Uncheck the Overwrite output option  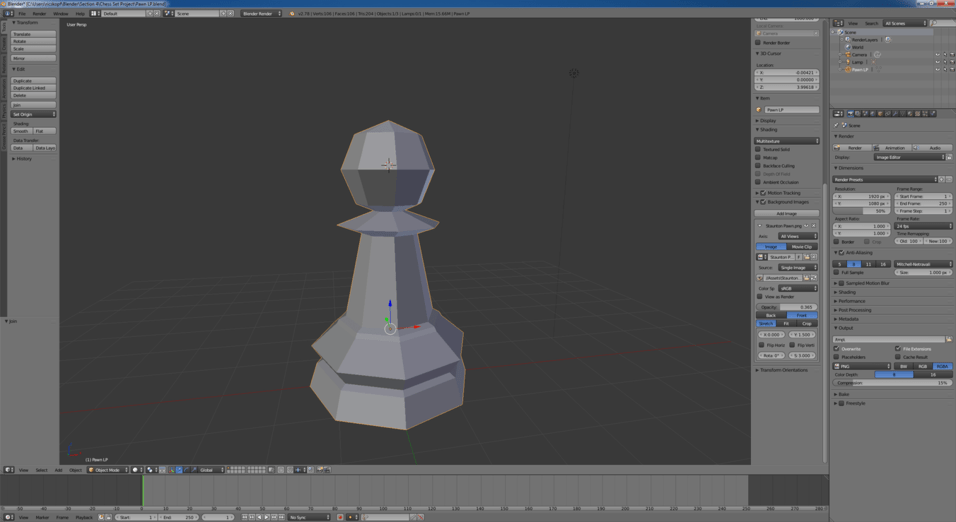(838, 349)
